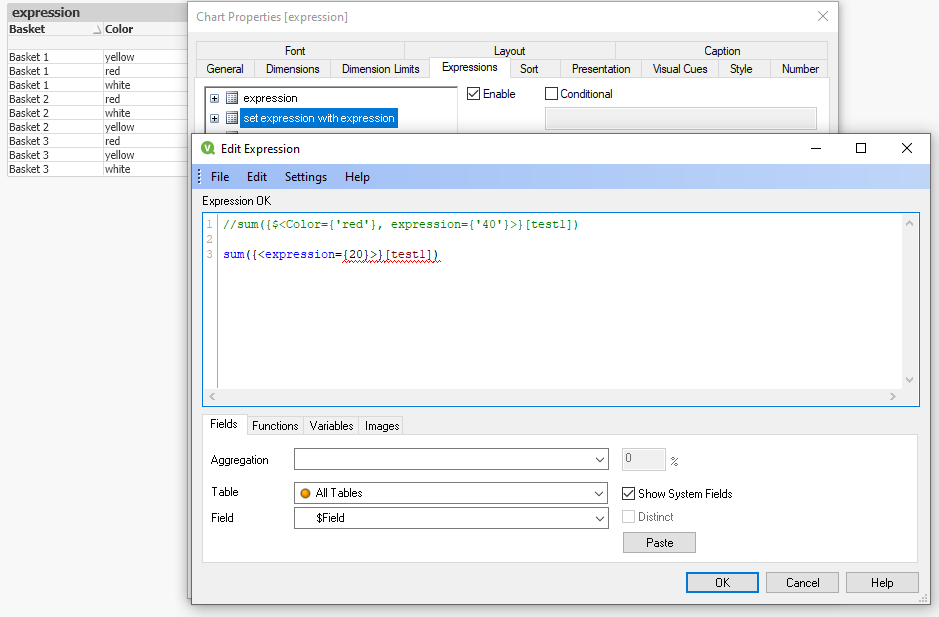Viewport: 939px width, 617px height.
Task: Close the Edit Expression window
Action: point(907,148)
